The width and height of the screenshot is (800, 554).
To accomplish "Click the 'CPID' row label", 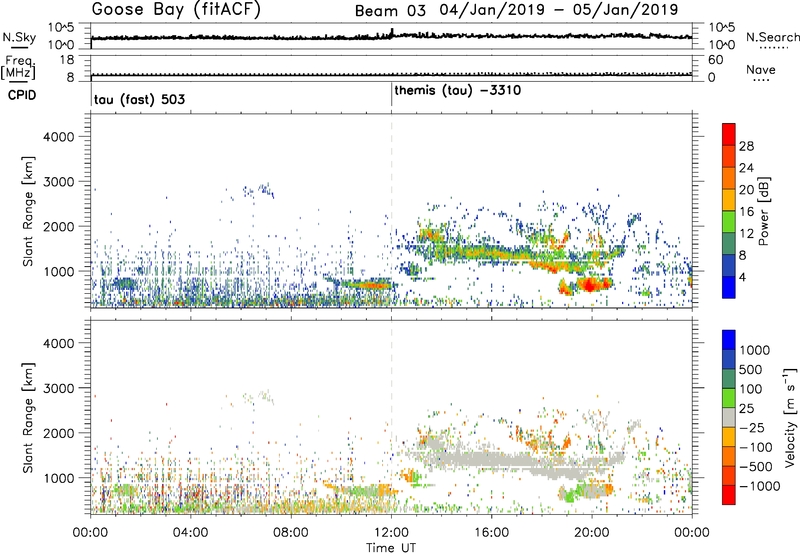I will point(22,95).
